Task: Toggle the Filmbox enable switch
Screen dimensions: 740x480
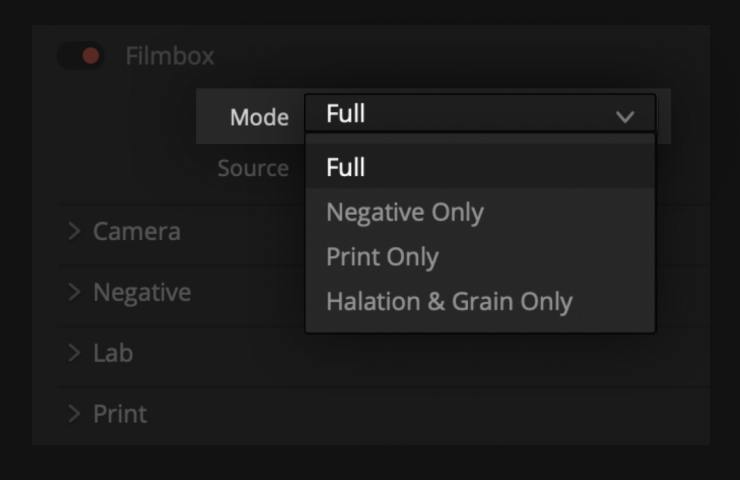Action: pyautogui.click(x=82, y=56)
